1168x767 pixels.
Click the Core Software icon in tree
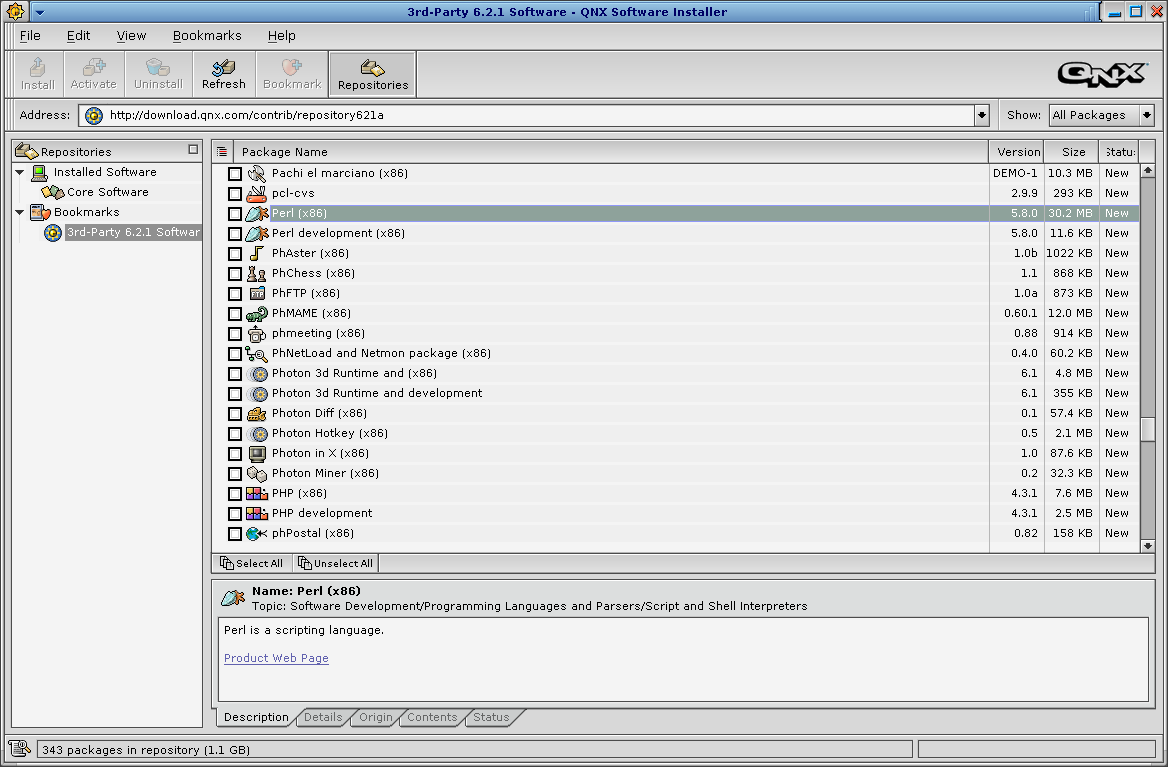tap(52, 192)
